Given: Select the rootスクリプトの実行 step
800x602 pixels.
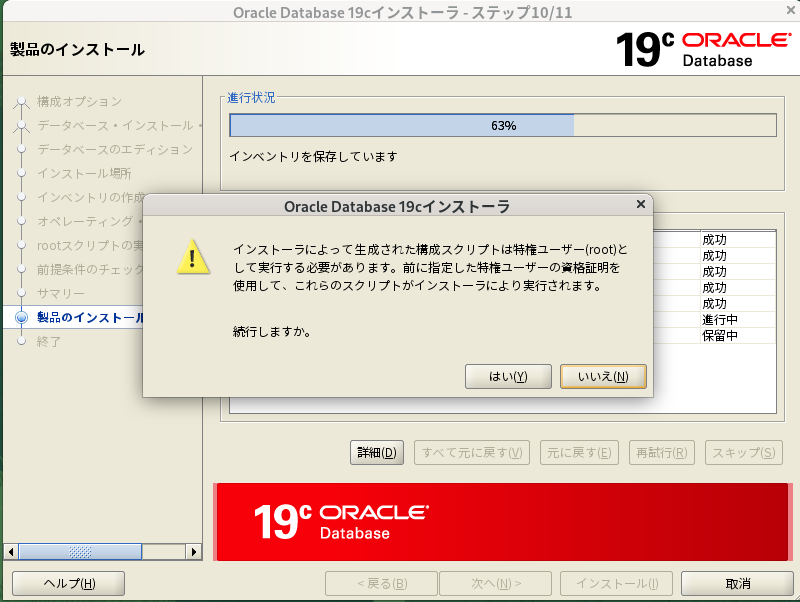Looking at the screenshot, I should (x=90, y=245).
